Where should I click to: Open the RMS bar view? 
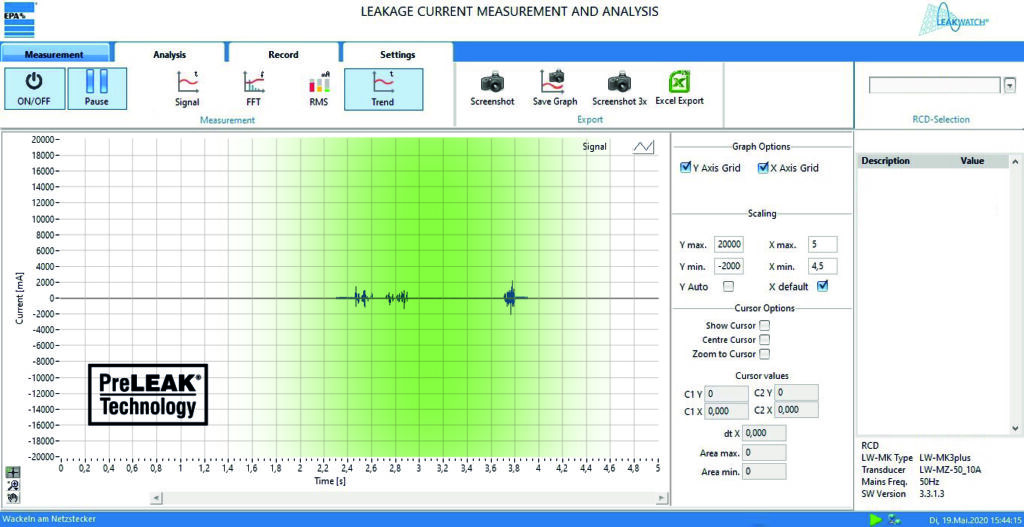click(318, 82)
